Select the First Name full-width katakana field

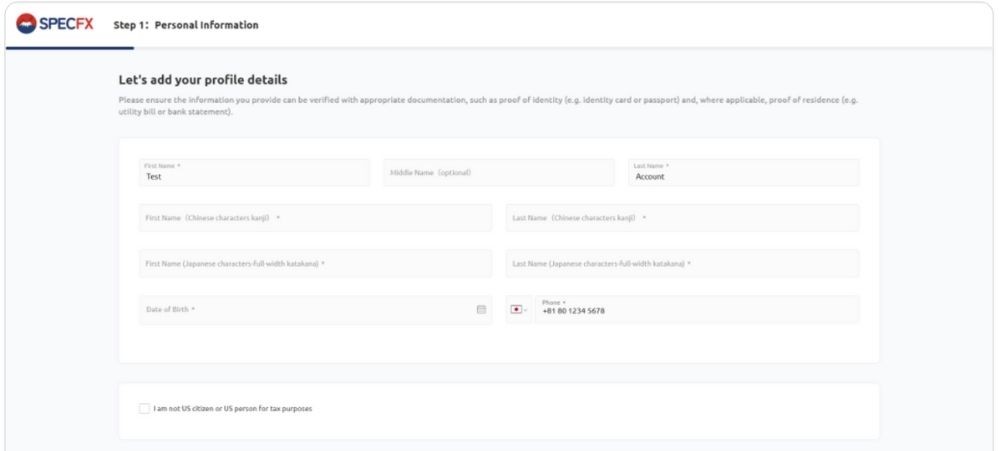click(315, 264)
